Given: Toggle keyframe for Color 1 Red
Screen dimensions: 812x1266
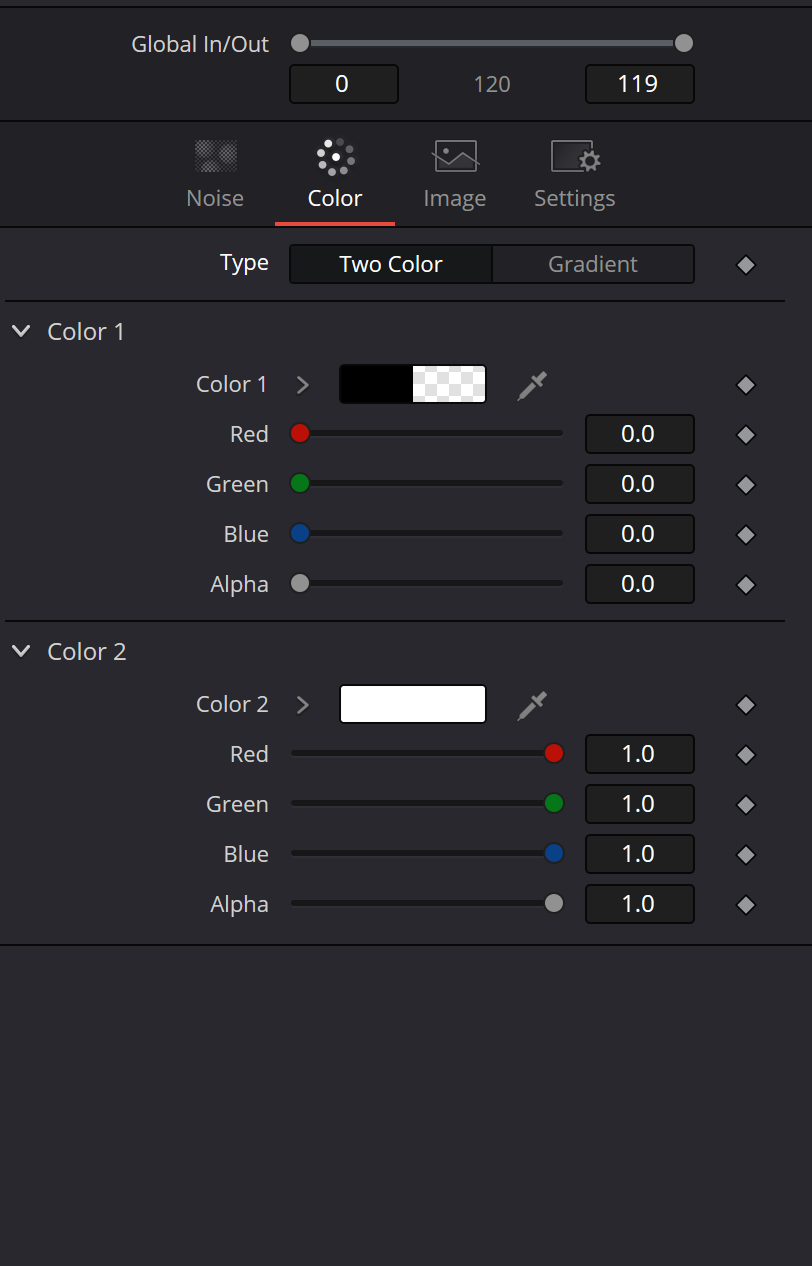Looking at the screenshot, I should (745, 435).
